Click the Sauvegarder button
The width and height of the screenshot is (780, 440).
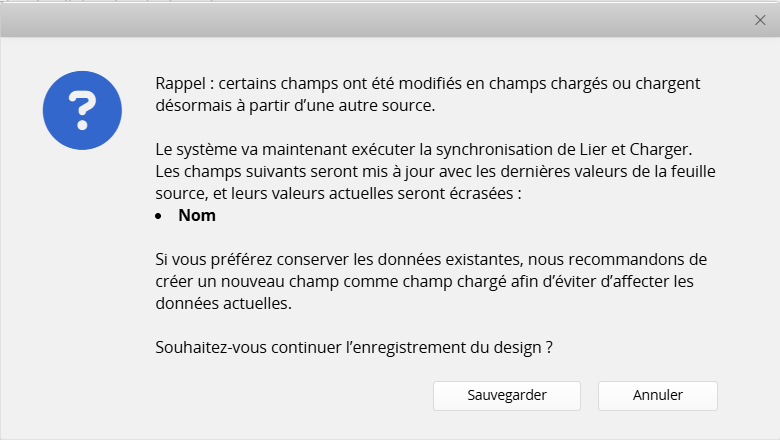507,395
